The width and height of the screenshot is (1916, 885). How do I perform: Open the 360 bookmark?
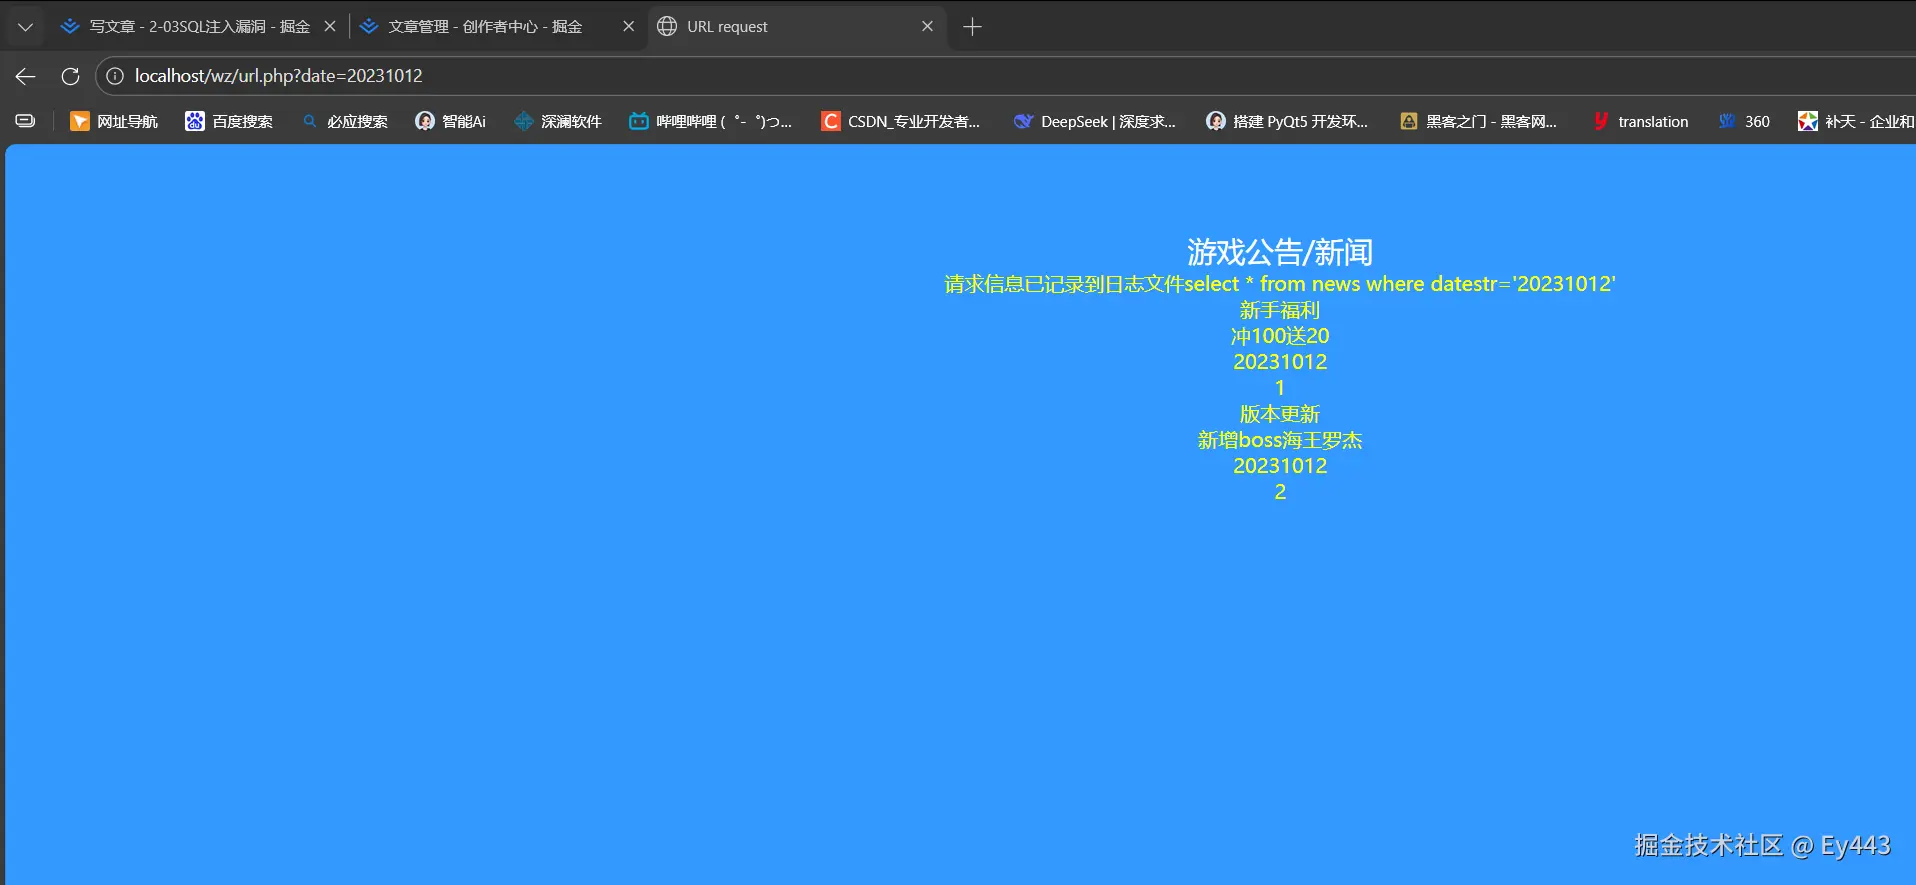[x=1744, y=121]
